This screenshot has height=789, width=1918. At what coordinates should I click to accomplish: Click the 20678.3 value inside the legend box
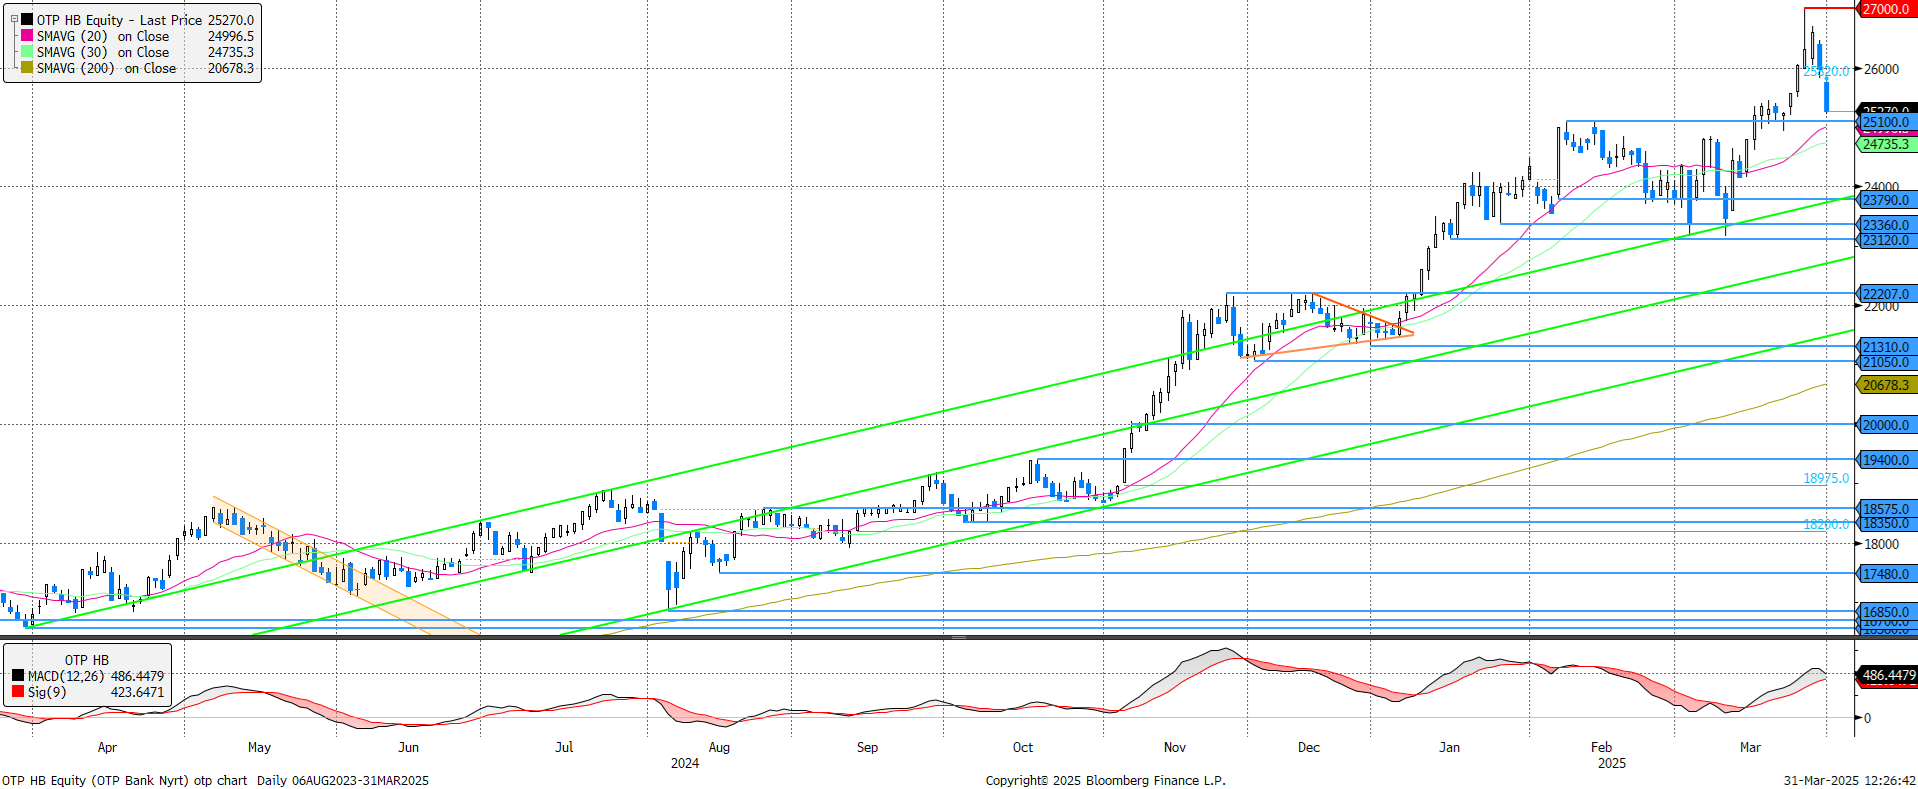[x=231, y=68]
